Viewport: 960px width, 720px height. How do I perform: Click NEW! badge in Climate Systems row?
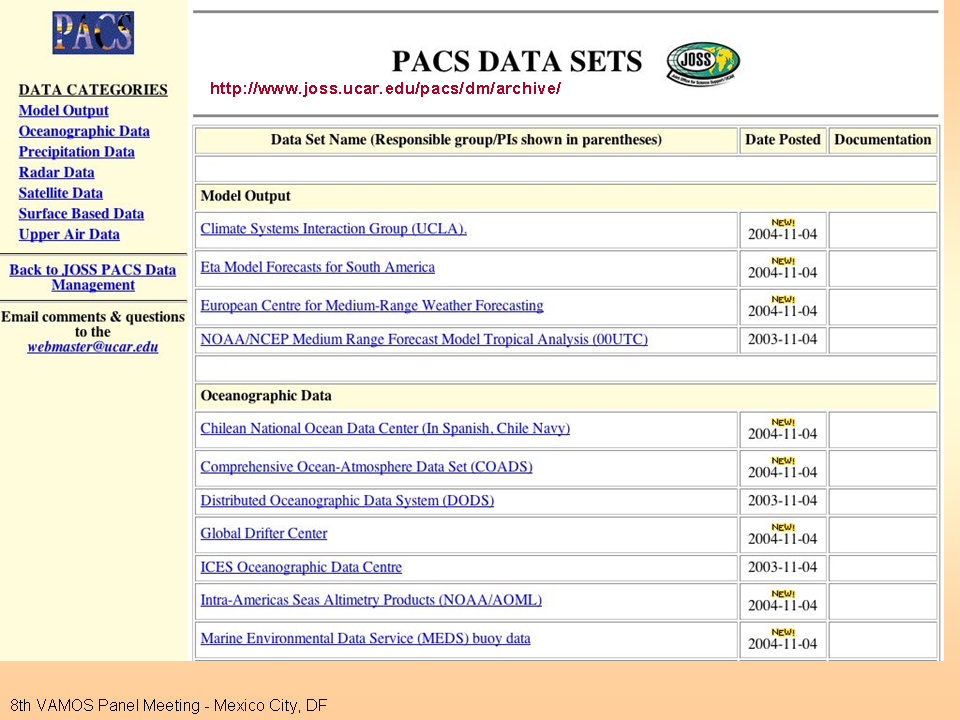(782, 222)
